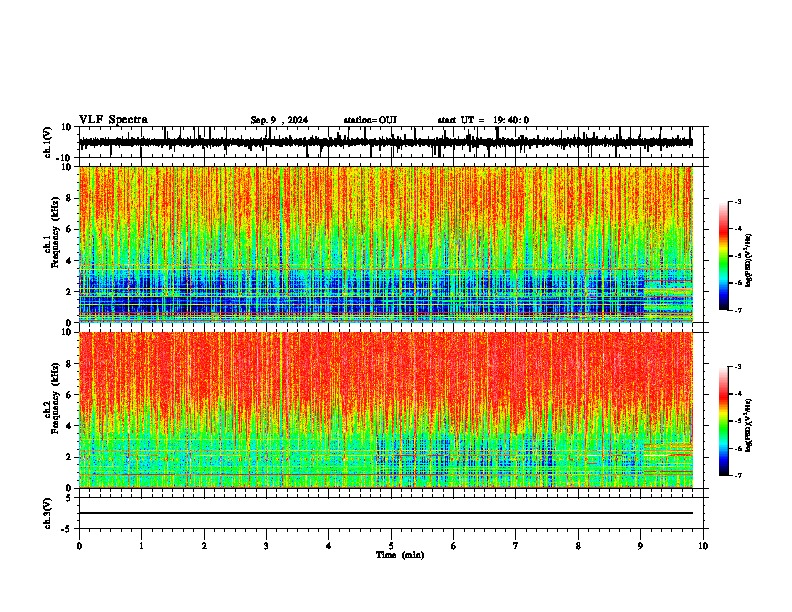Click the ch.2 spectrogram colorbar
792x612 pixels.
[723, 421]
